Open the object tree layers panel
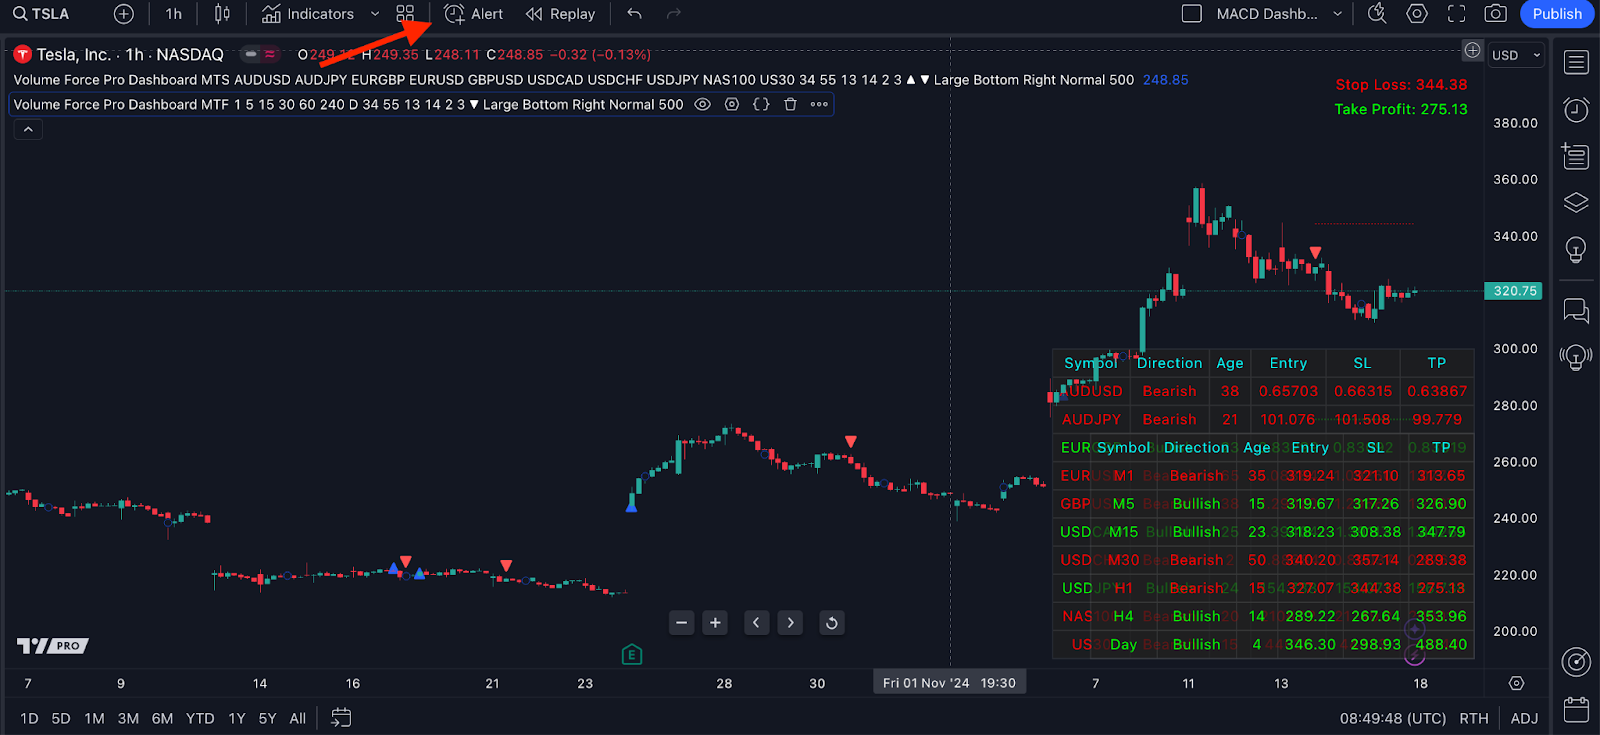Image resolution: width=1600 pixels, height=735 pixels. [1576, 203]
